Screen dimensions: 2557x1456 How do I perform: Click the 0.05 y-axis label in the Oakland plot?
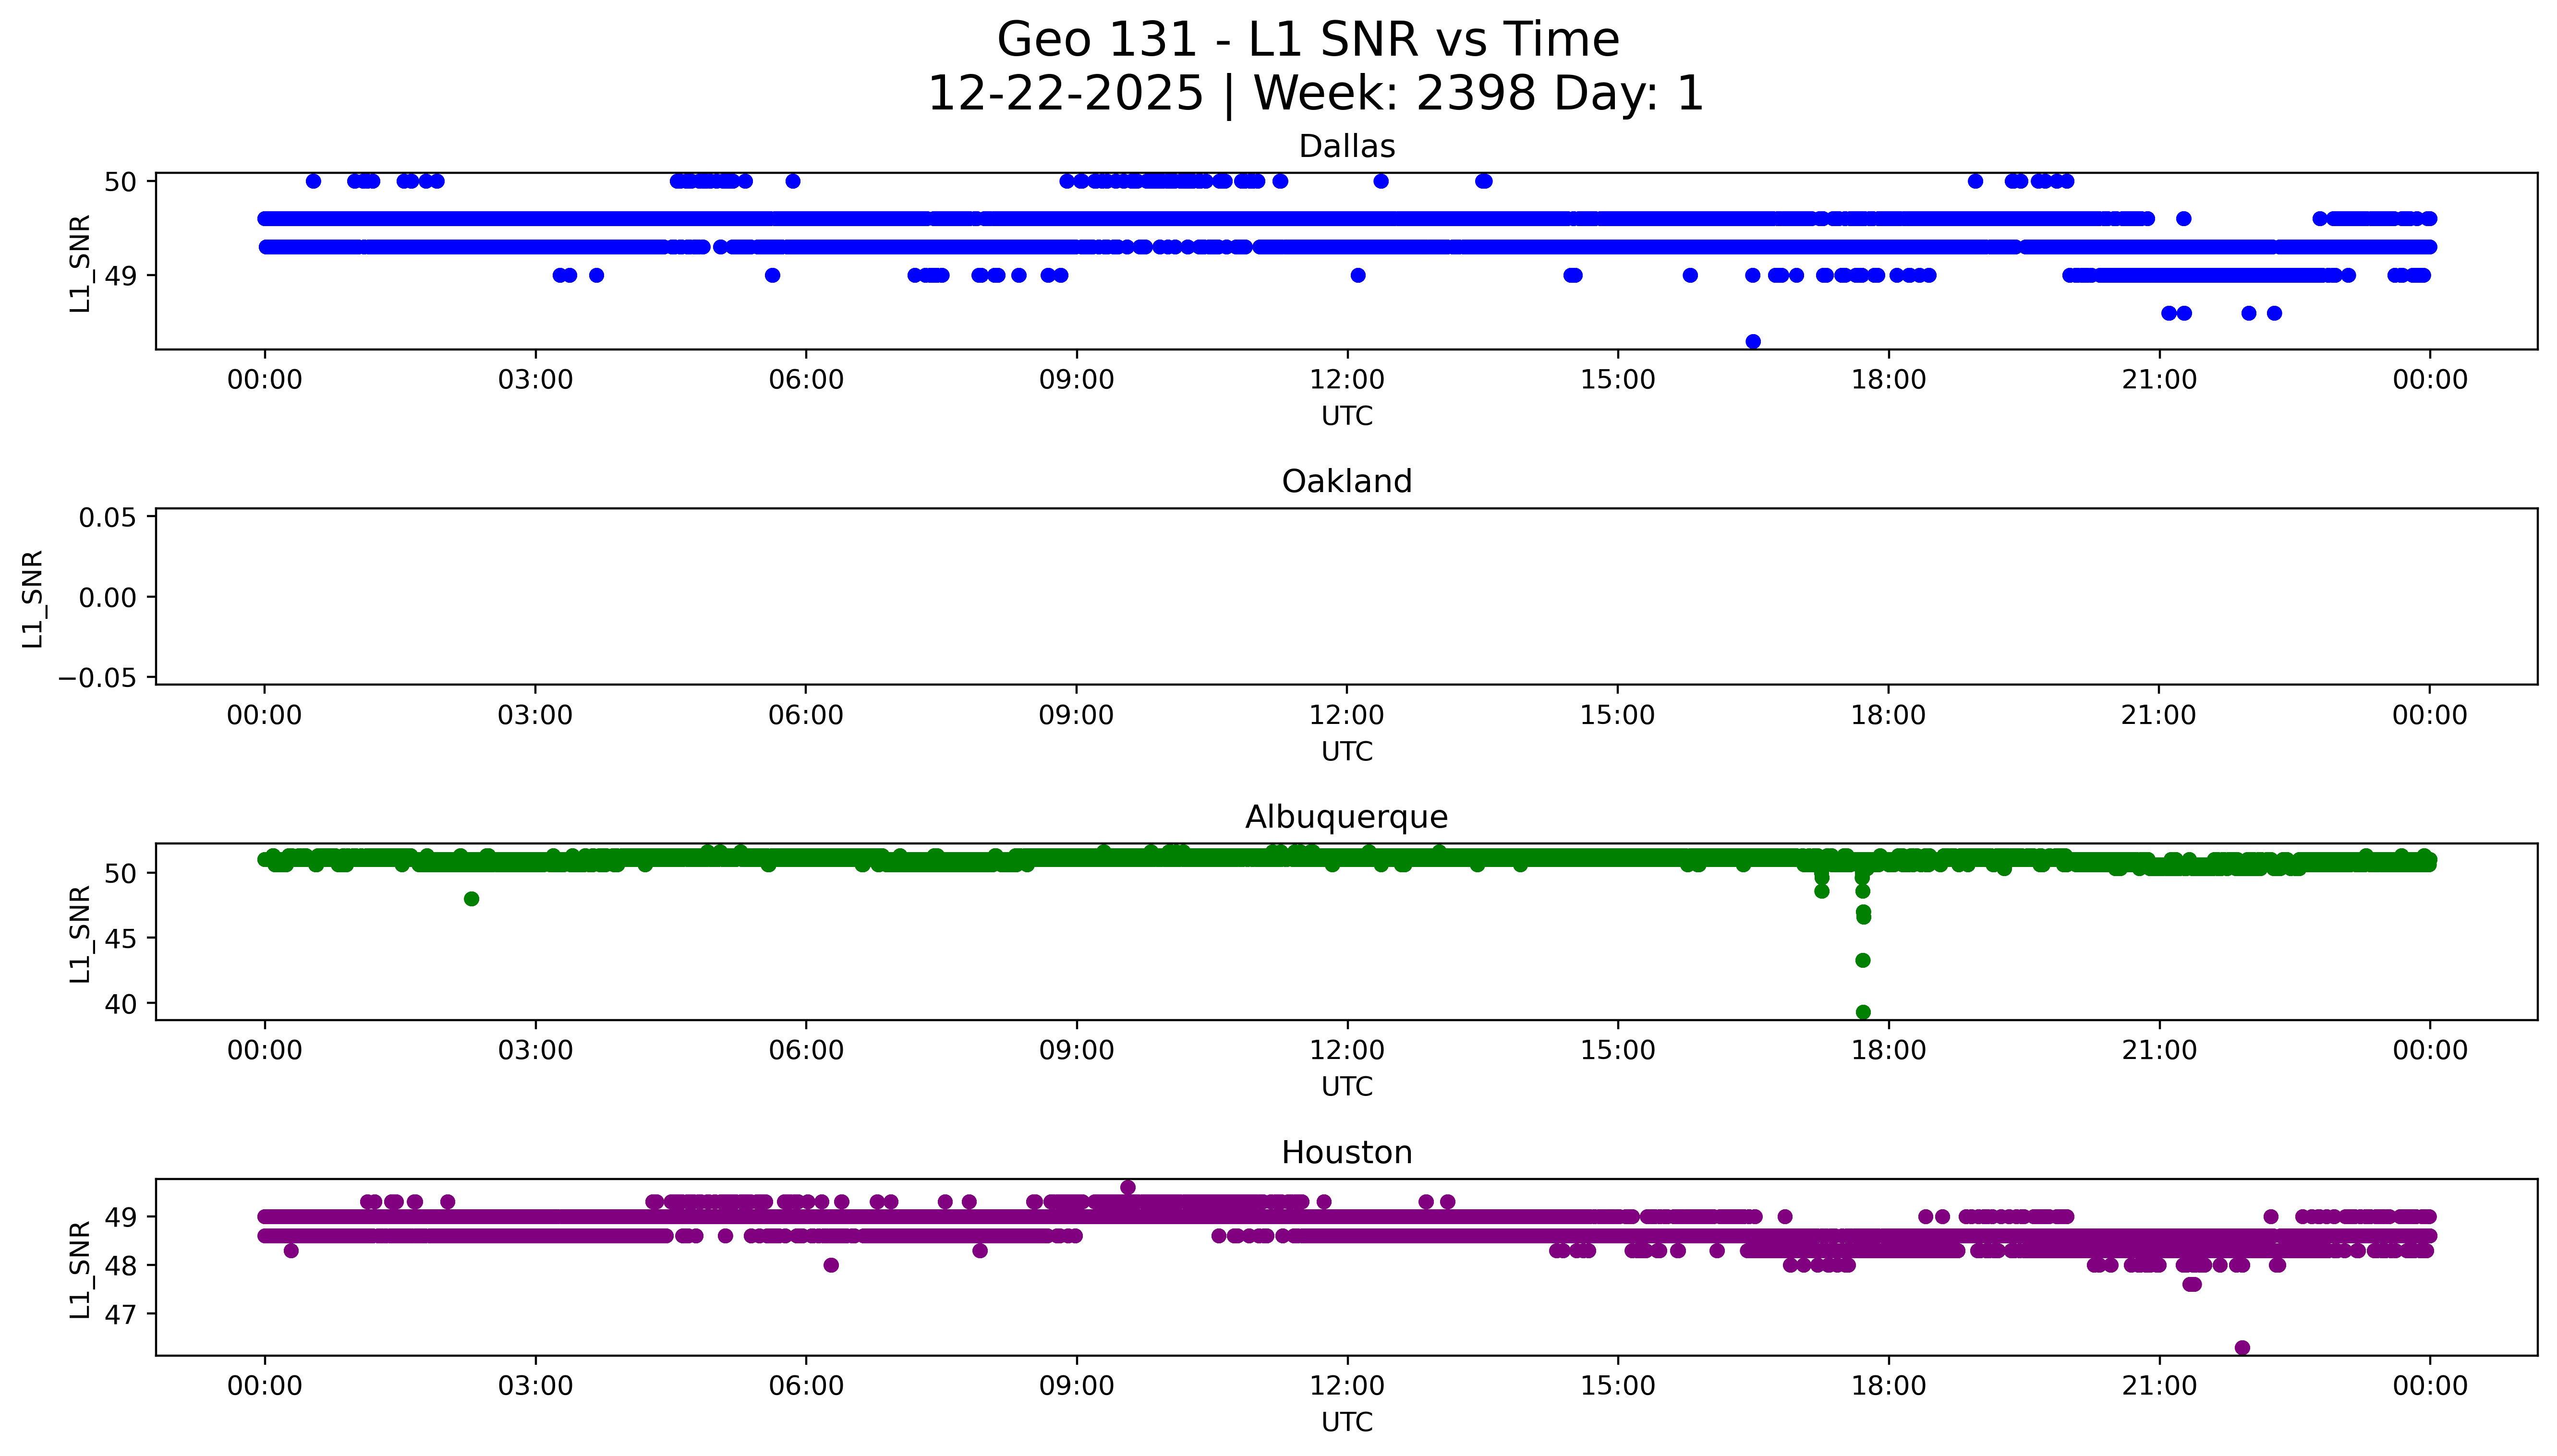point(108,518)
